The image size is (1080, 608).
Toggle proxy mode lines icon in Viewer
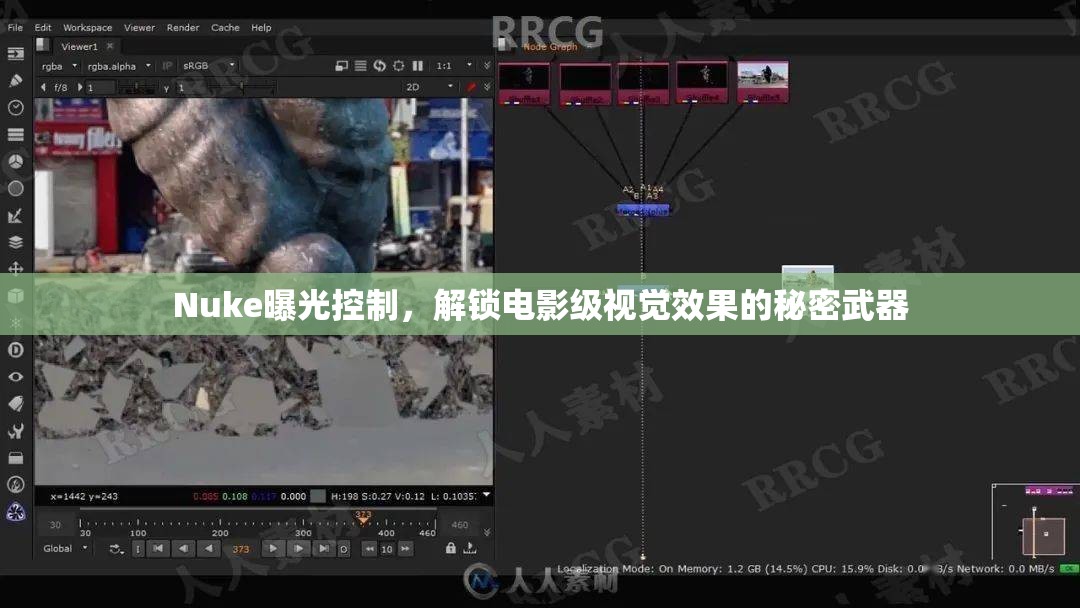tap(360, 66)
